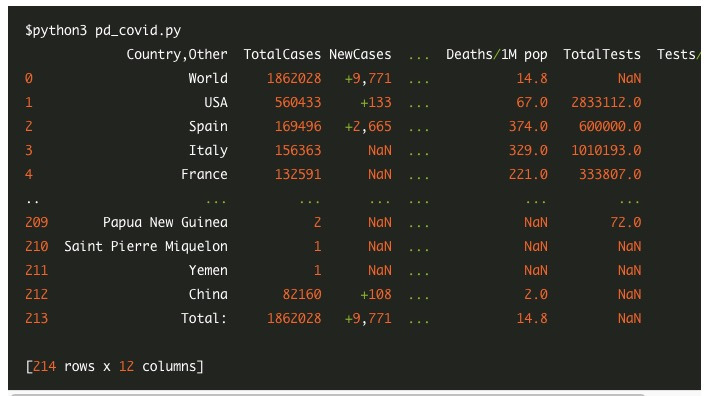Click the "Total:" row label
The height and width of the screenshot is (396, 708).
204,318
